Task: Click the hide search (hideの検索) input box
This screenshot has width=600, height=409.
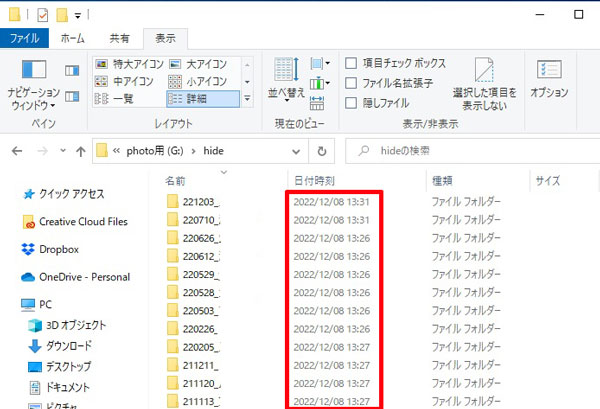Action: pyautogui.click(x=470, y=150)
